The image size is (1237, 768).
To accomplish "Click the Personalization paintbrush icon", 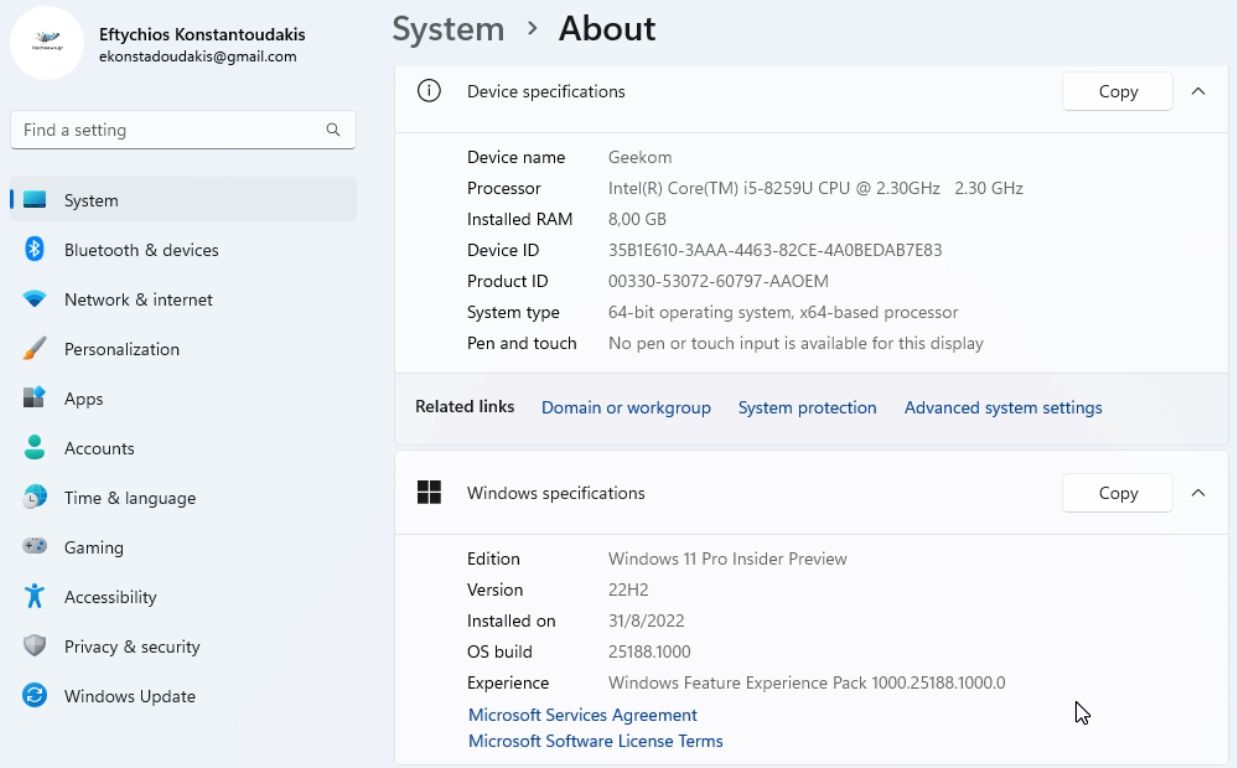I will (x=35, y=349).
